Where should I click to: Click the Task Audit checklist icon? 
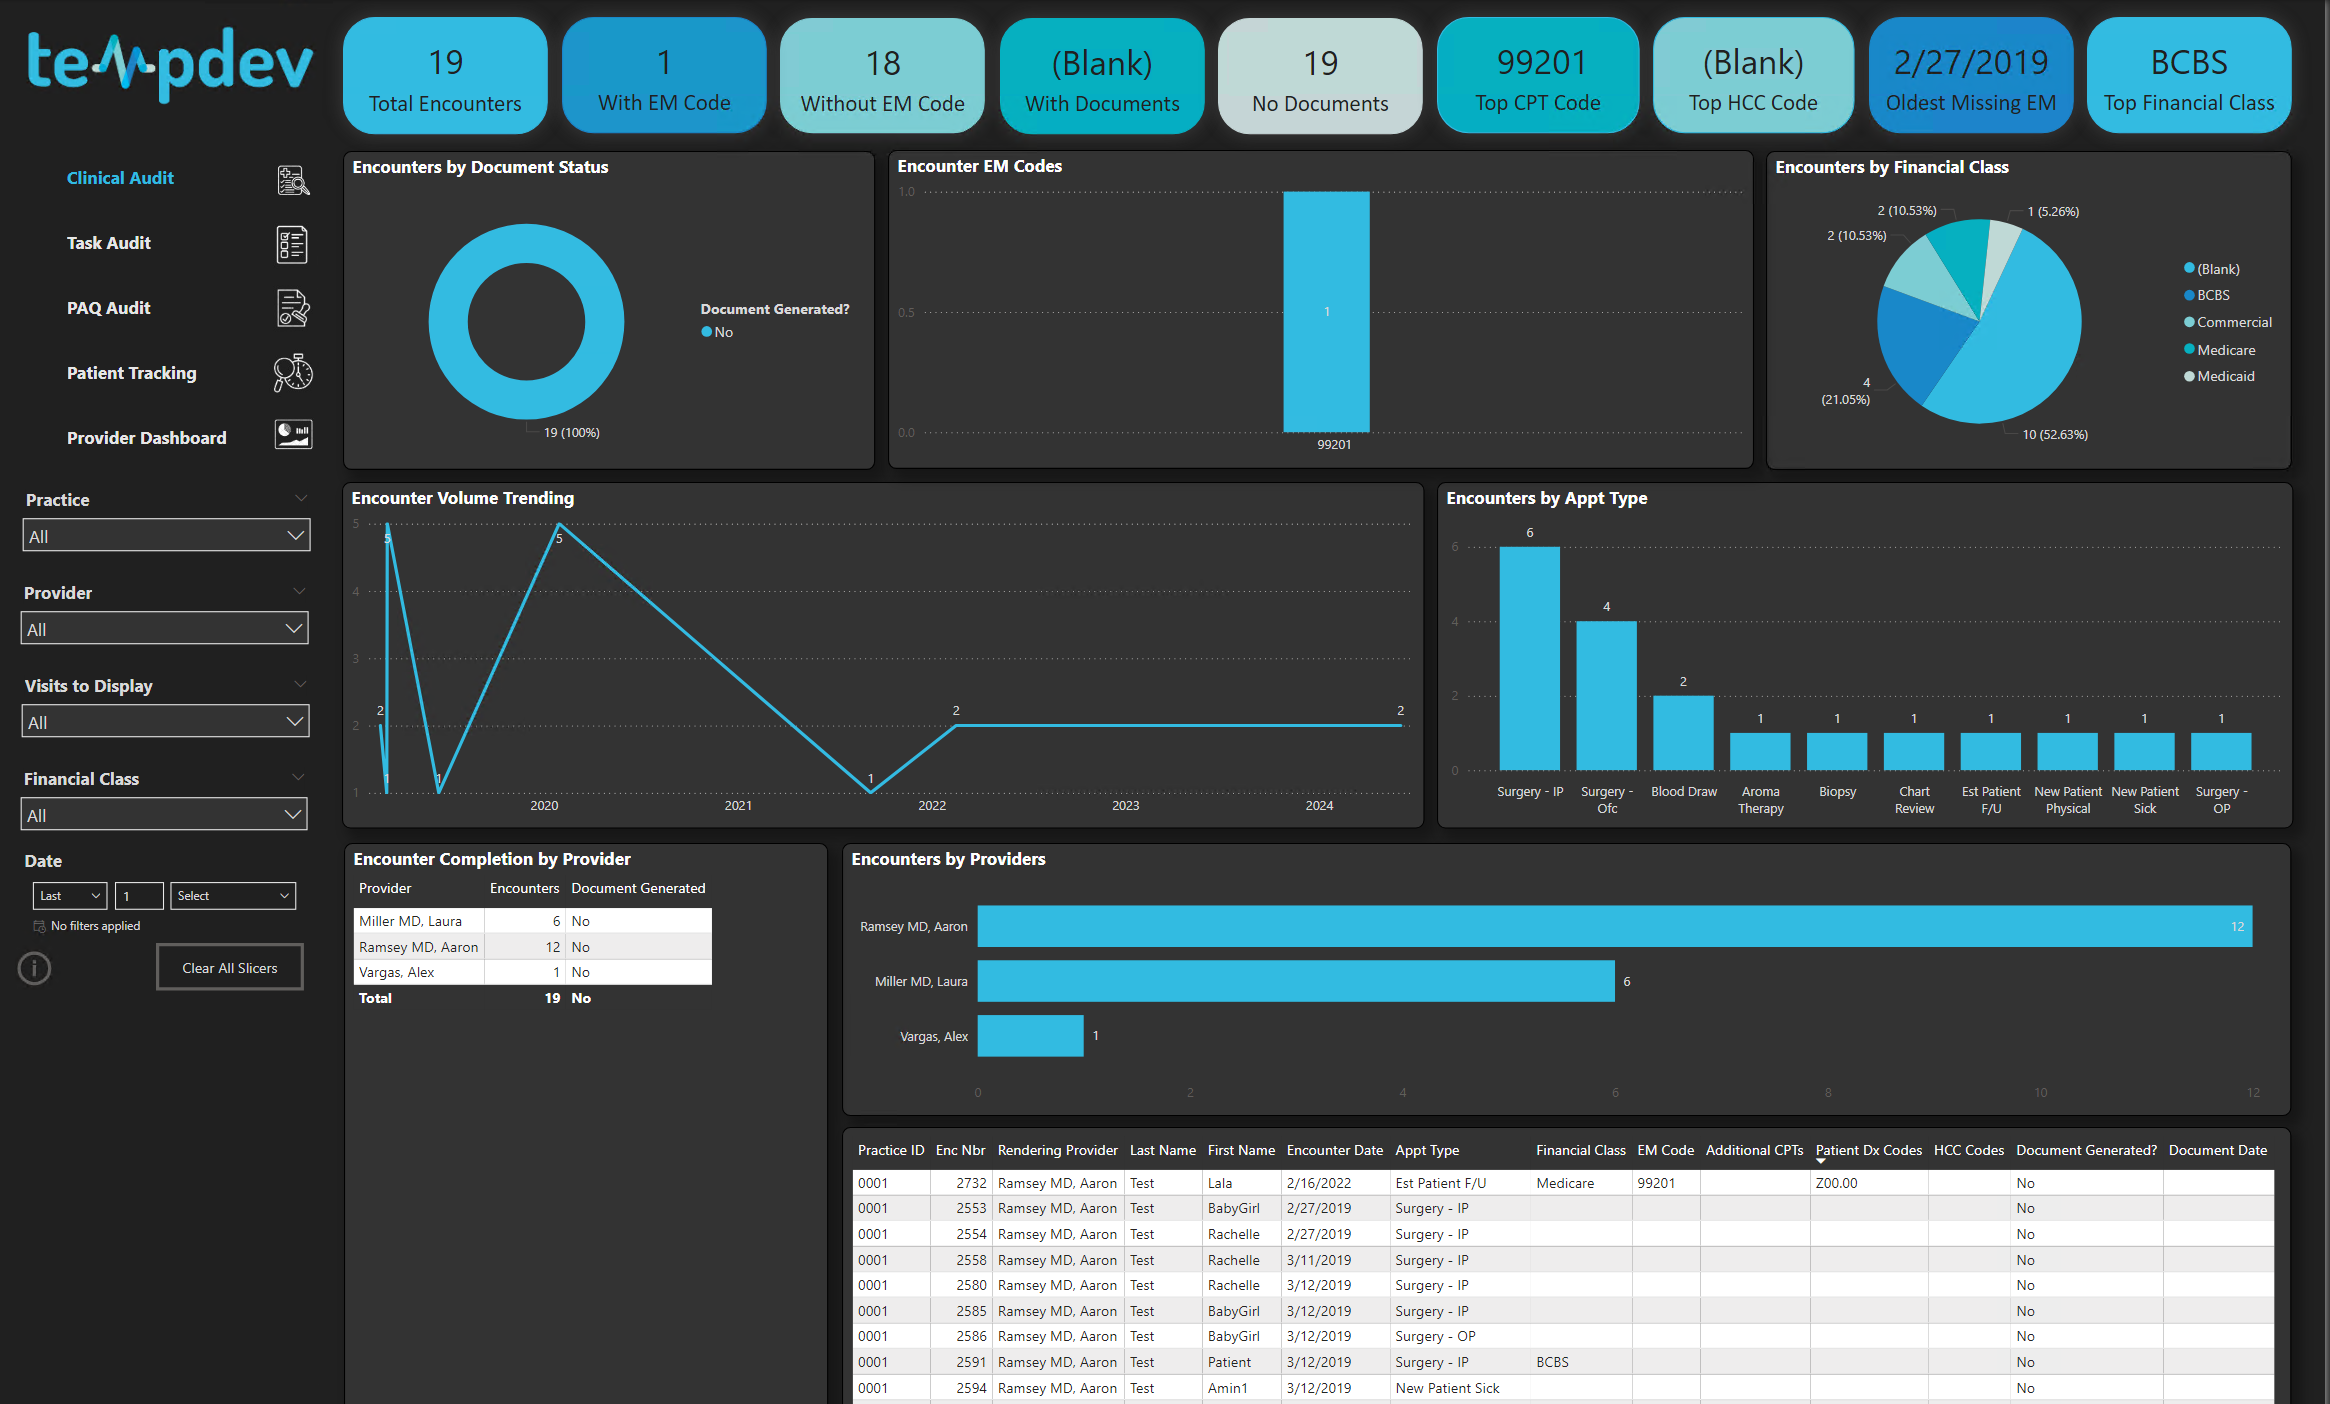point(292,244)
